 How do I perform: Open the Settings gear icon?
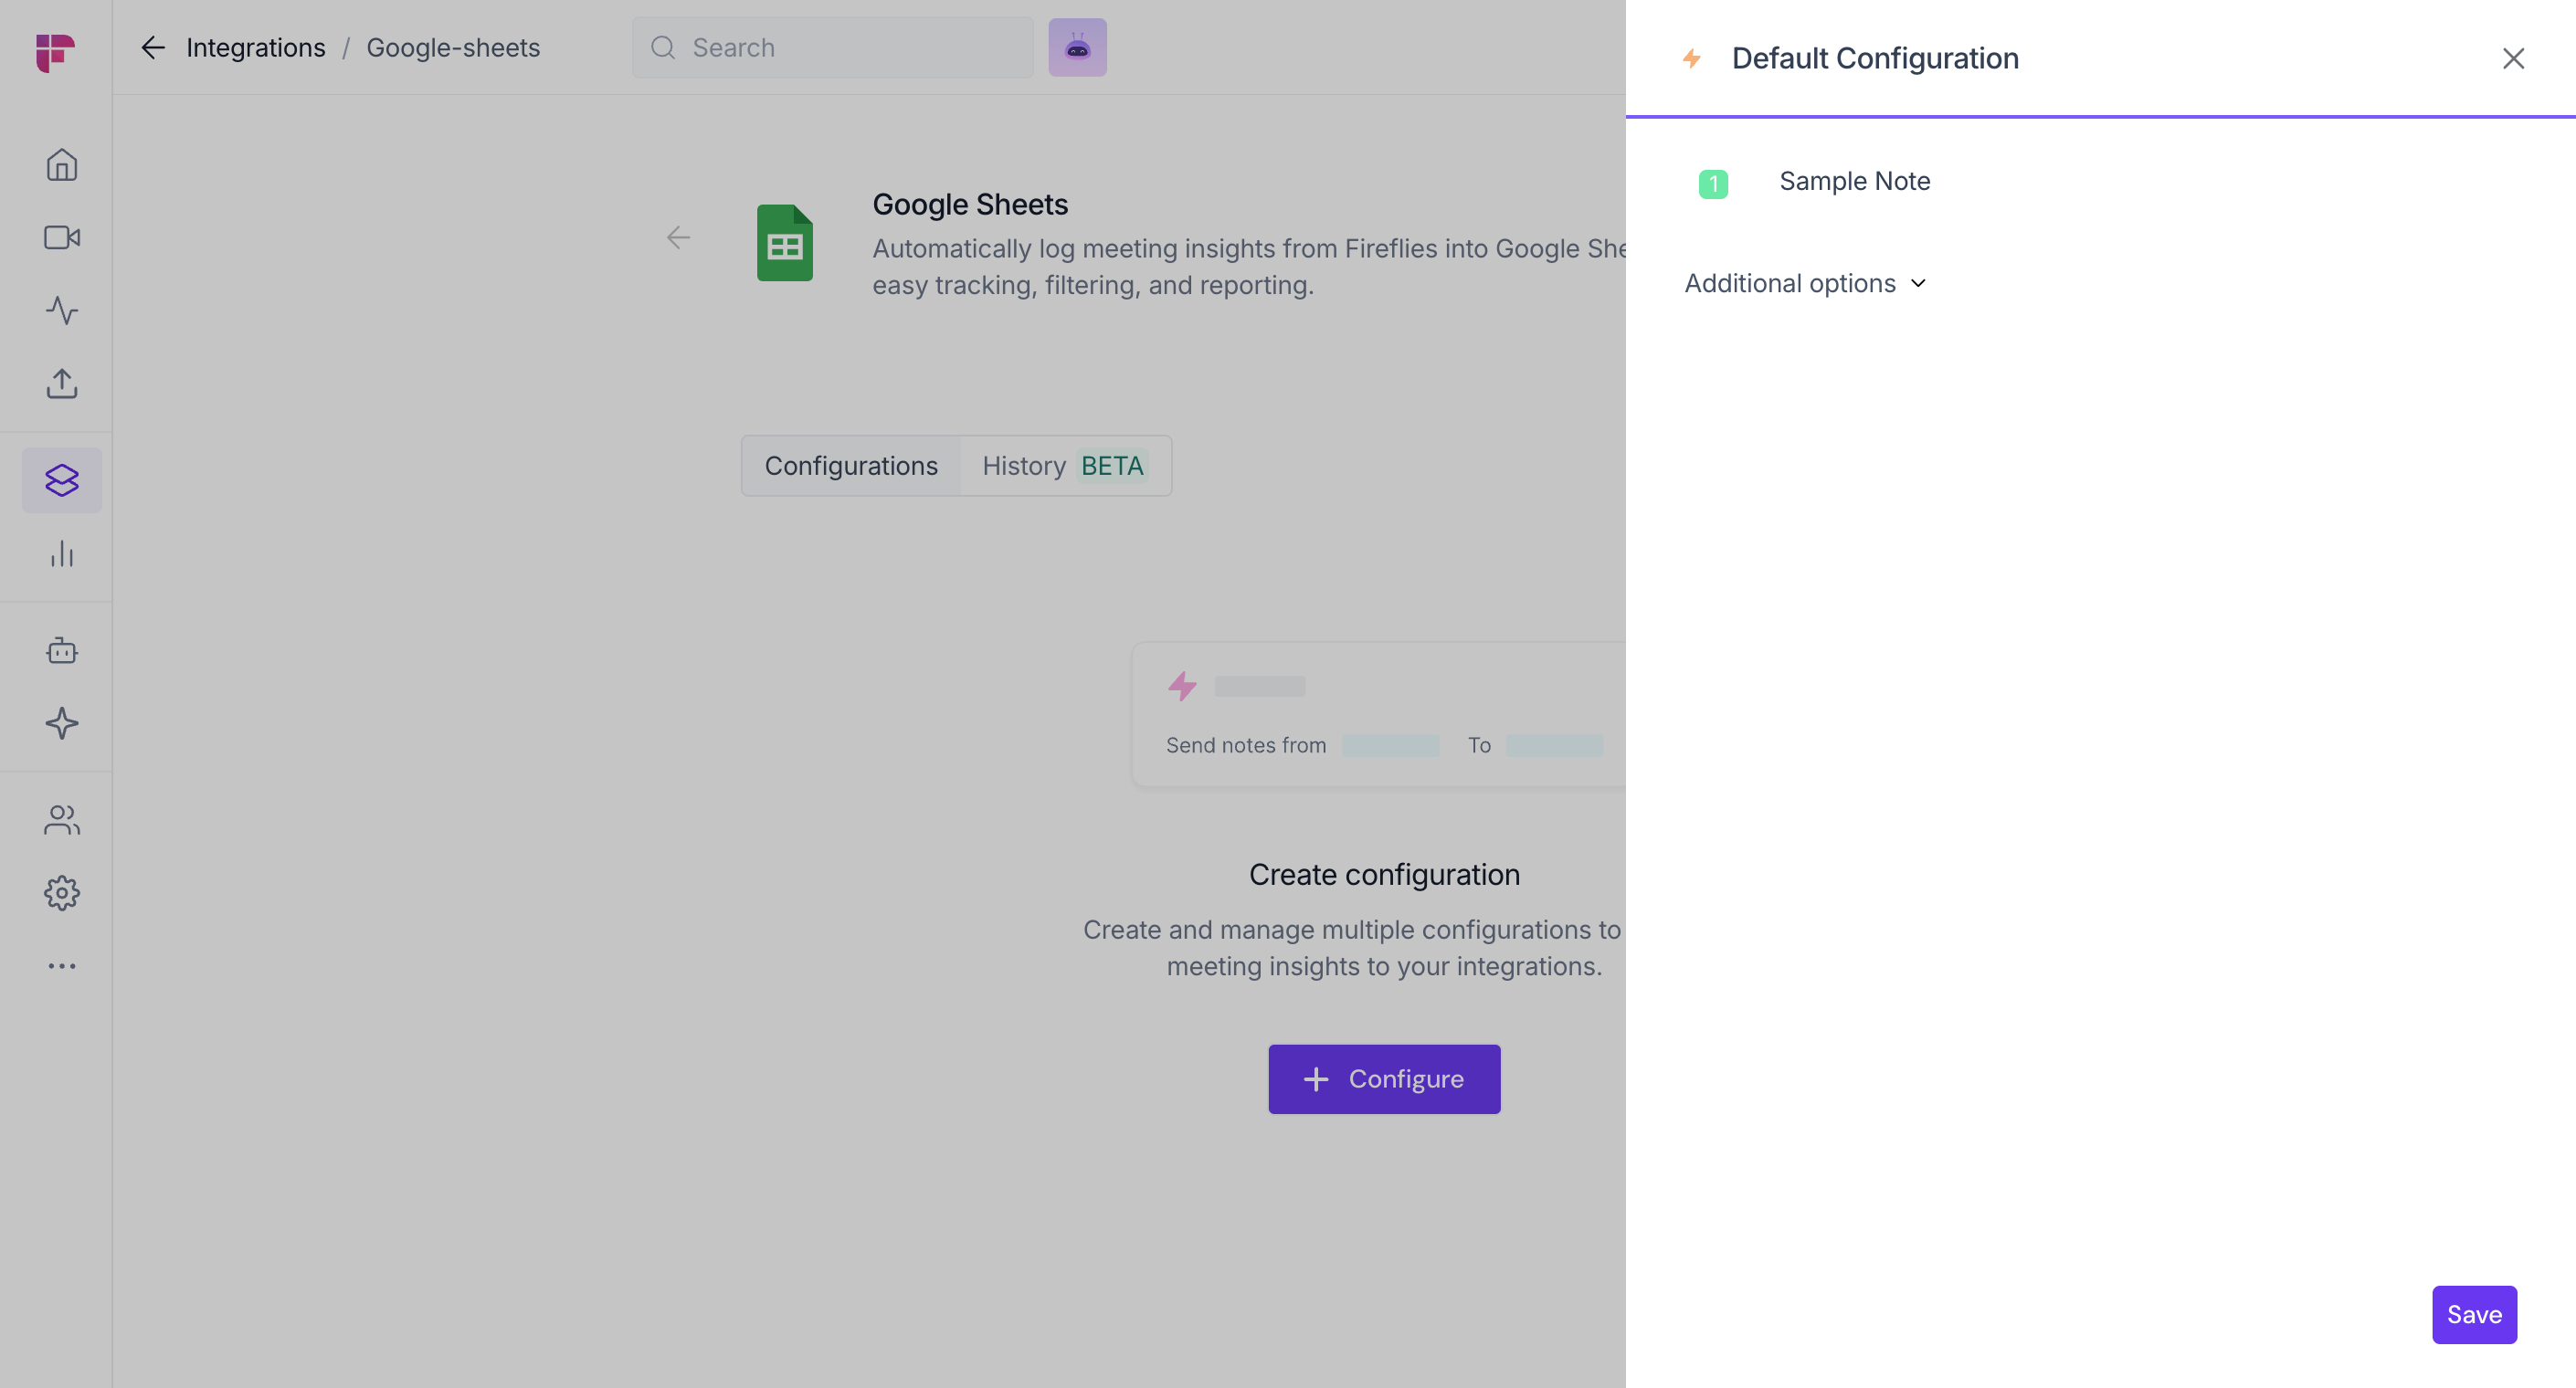coord(62,893)
